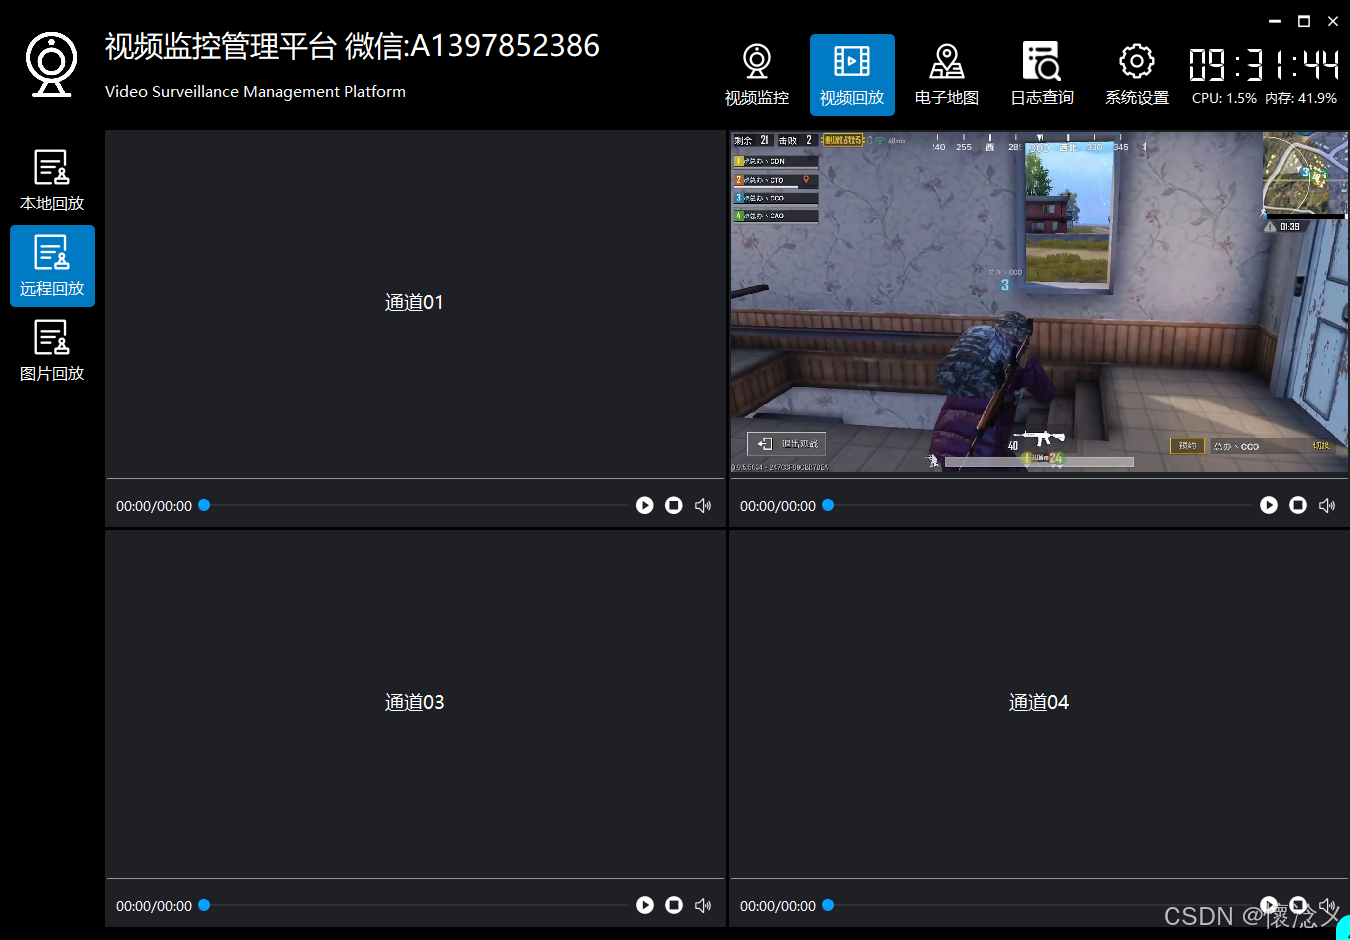This screenshot has height=940, width=1350.
Task: Select 远程回放 in the sidebar
Action: click(x=52, y=266)
